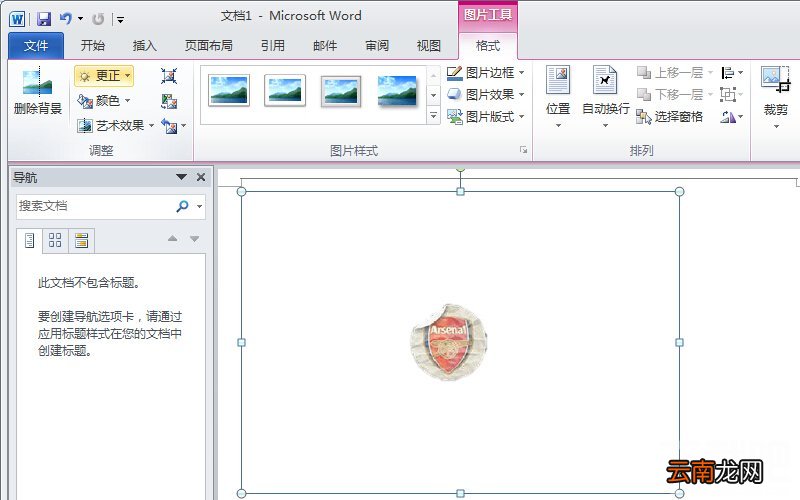This screenshot has width=800, height=500.
Task: Open the 导航 pane options dropdown arrow
Action: (x=181, y=177)
